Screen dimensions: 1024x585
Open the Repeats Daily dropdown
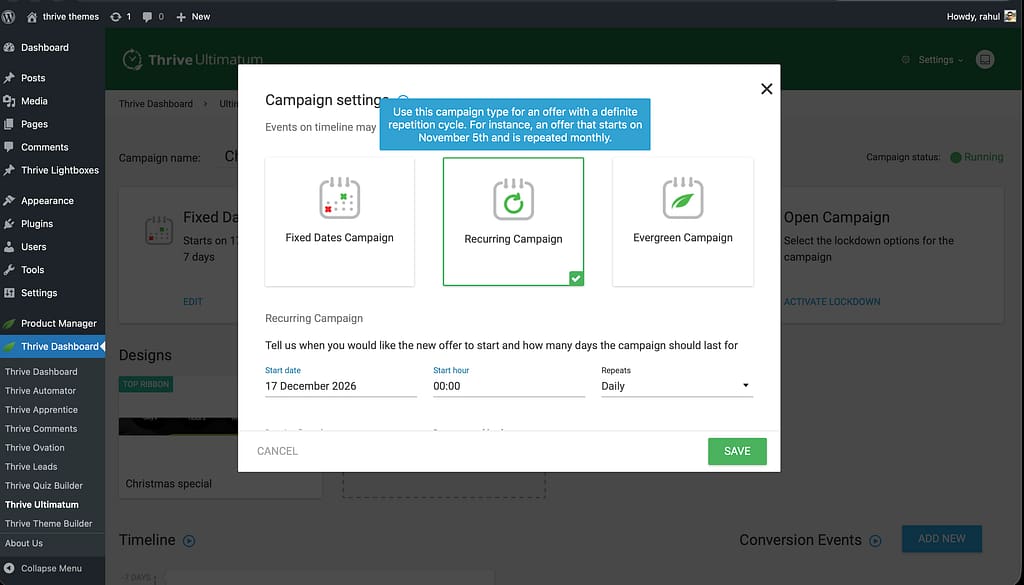point(677,386)
